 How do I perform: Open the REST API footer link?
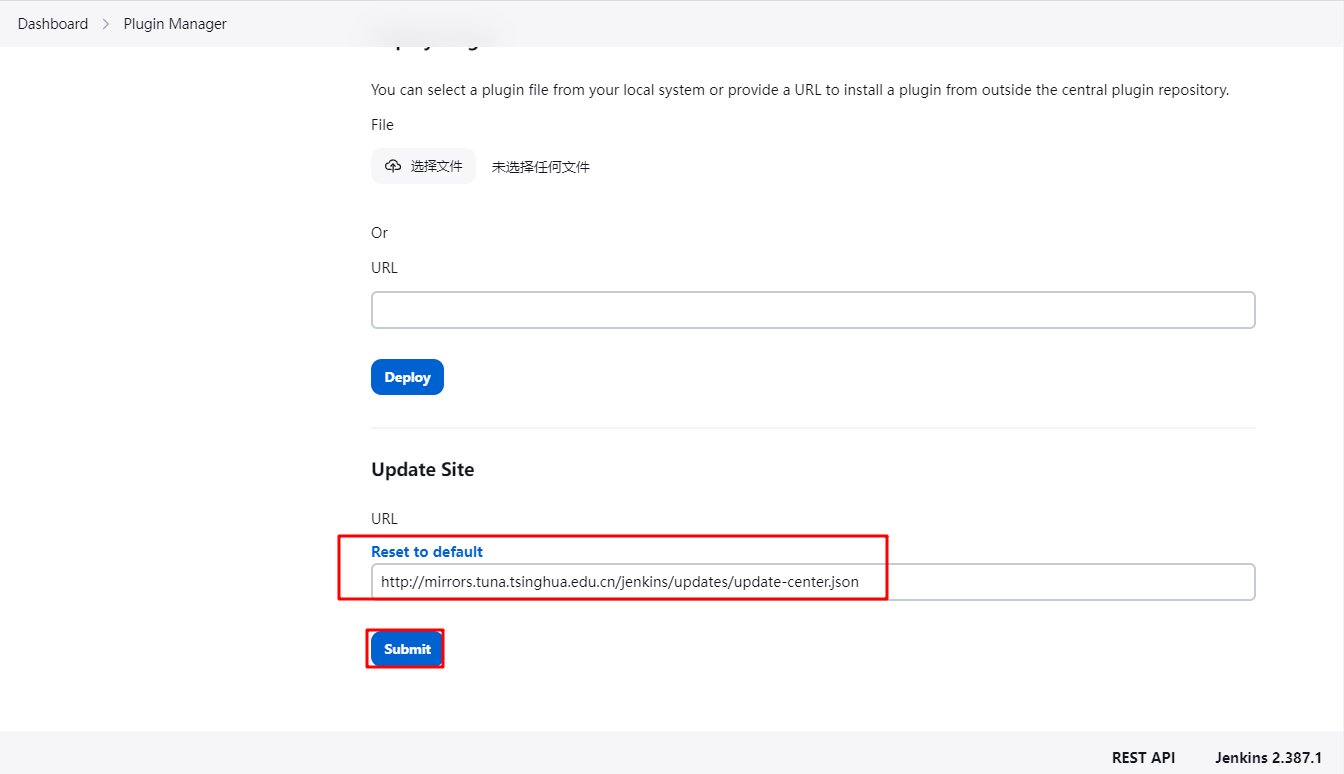point(1143,758)
